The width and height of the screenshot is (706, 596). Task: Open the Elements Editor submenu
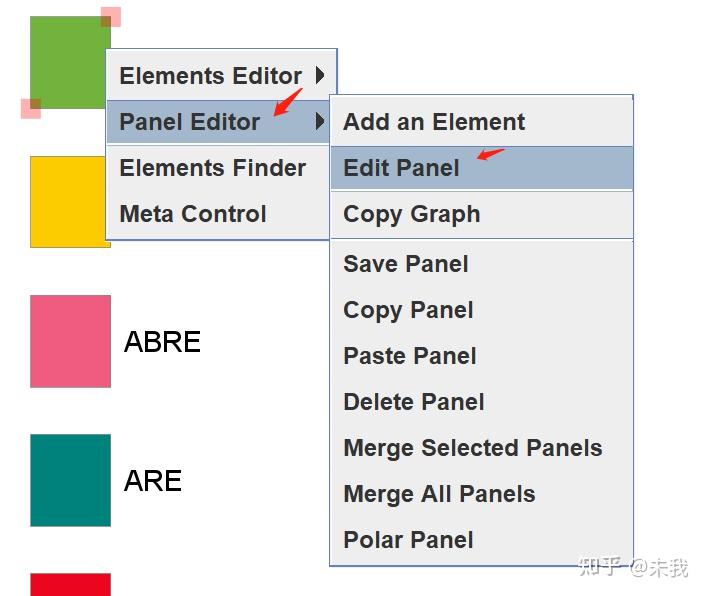pyautogui.click(x=210, y=76)
